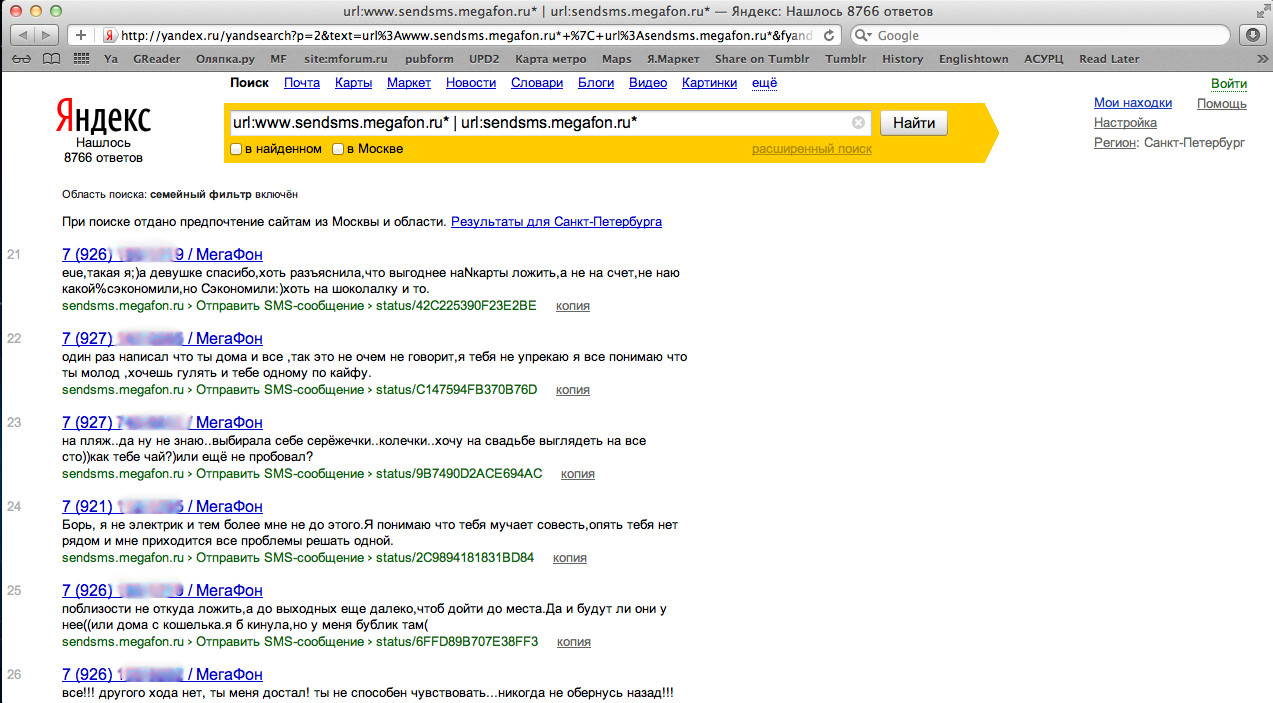This screenshot has height=703, width=1273.
Task: Tick the "в найденном" checkbox
Action: pos(236,150)
